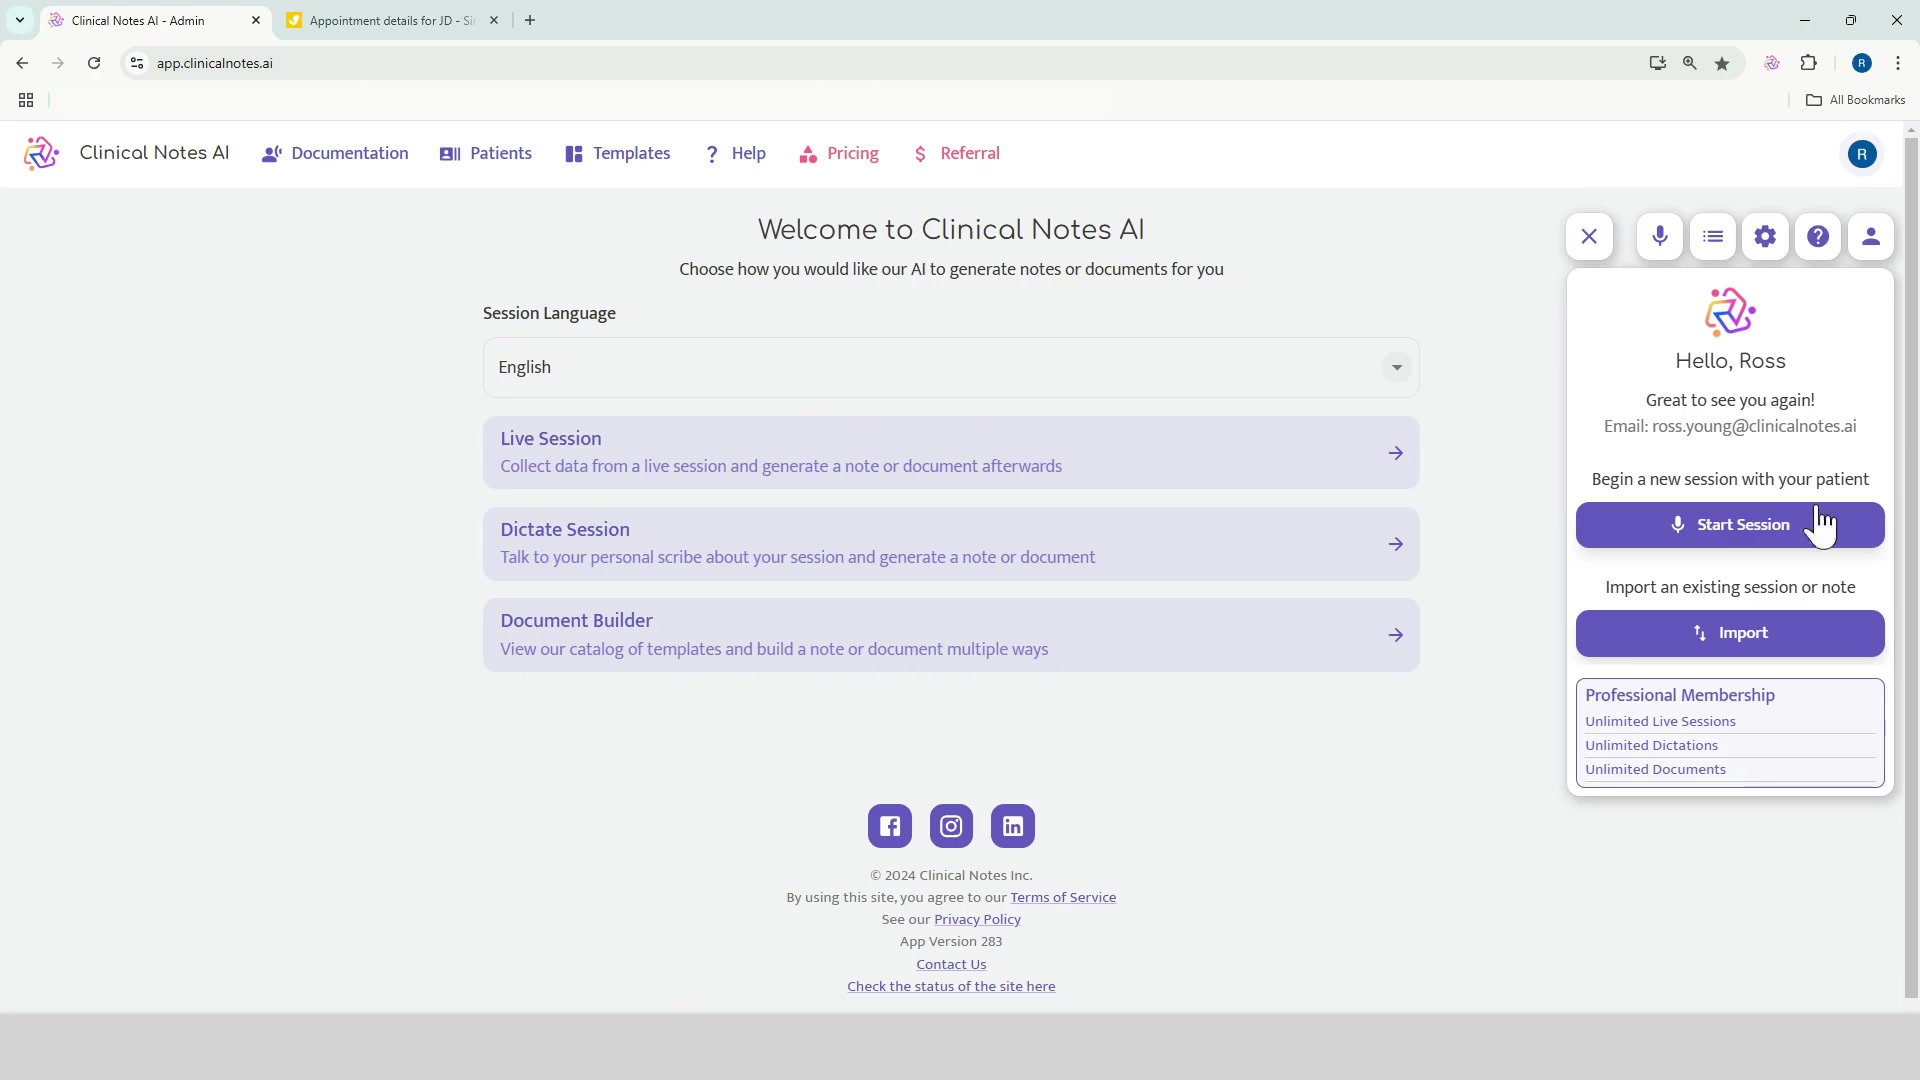The image size is (1920, 1080).
Task: Open the Patients menu
Action: (486, 153)
